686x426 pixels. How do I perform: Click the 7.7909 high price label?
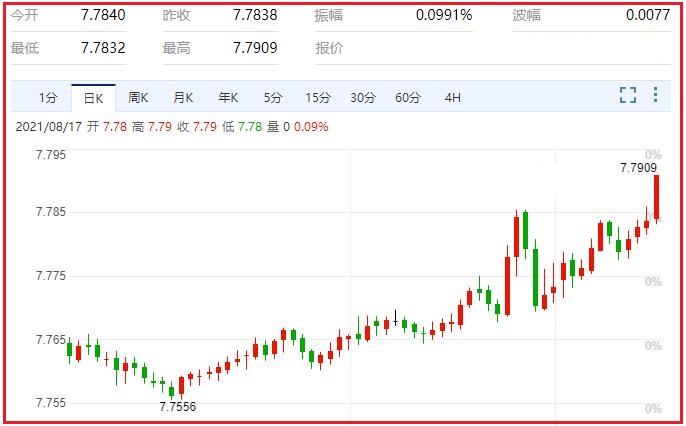click(638, 168)
